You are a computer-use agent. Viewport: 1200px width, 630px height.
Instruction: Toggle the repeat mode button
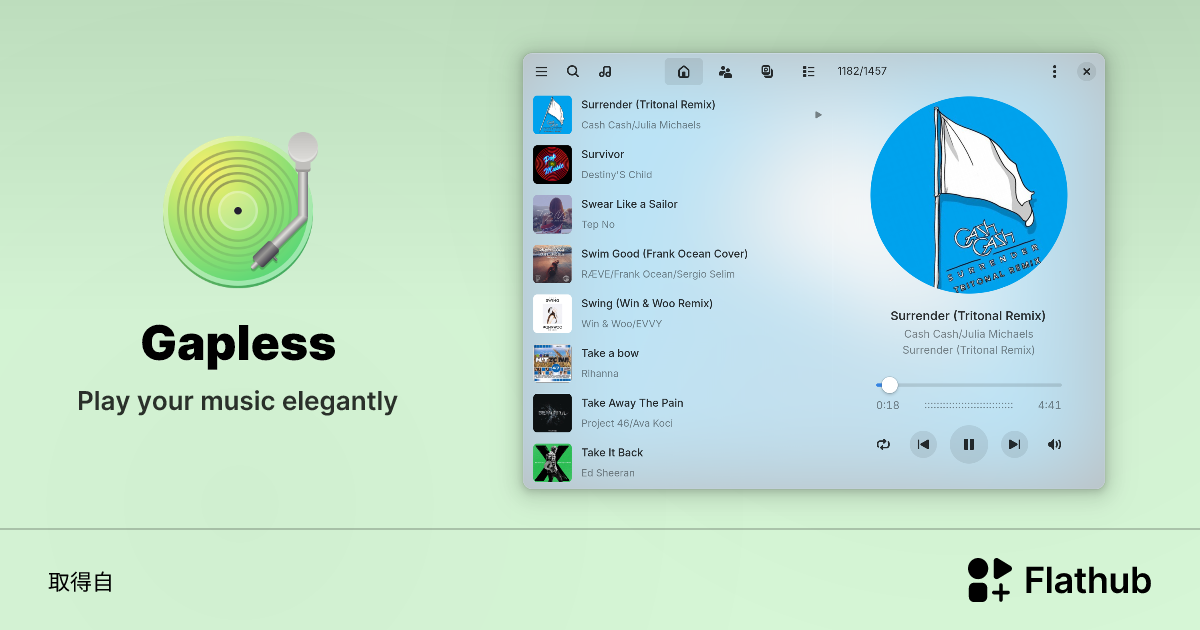[883, 445]
